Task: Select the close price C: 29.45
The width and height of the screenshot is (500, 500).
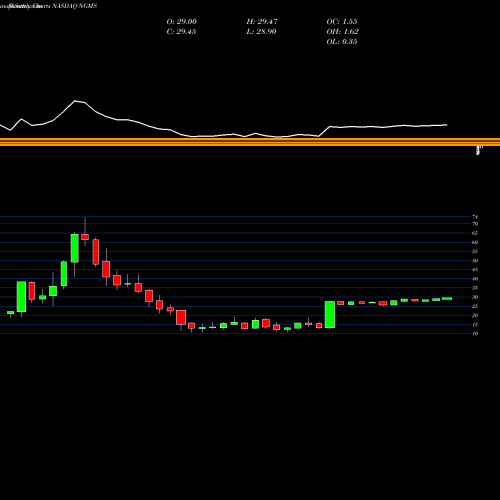Action: (181, 32)
